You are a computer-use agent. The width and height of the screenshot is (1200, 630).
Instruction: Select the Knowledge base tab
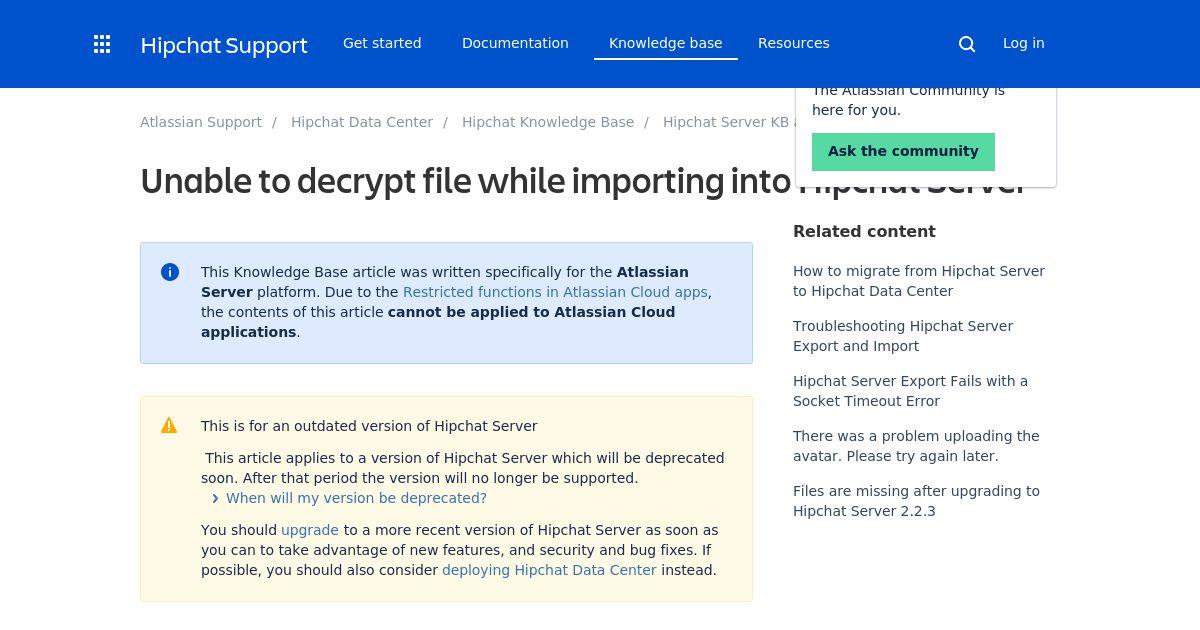pos(666,43)
